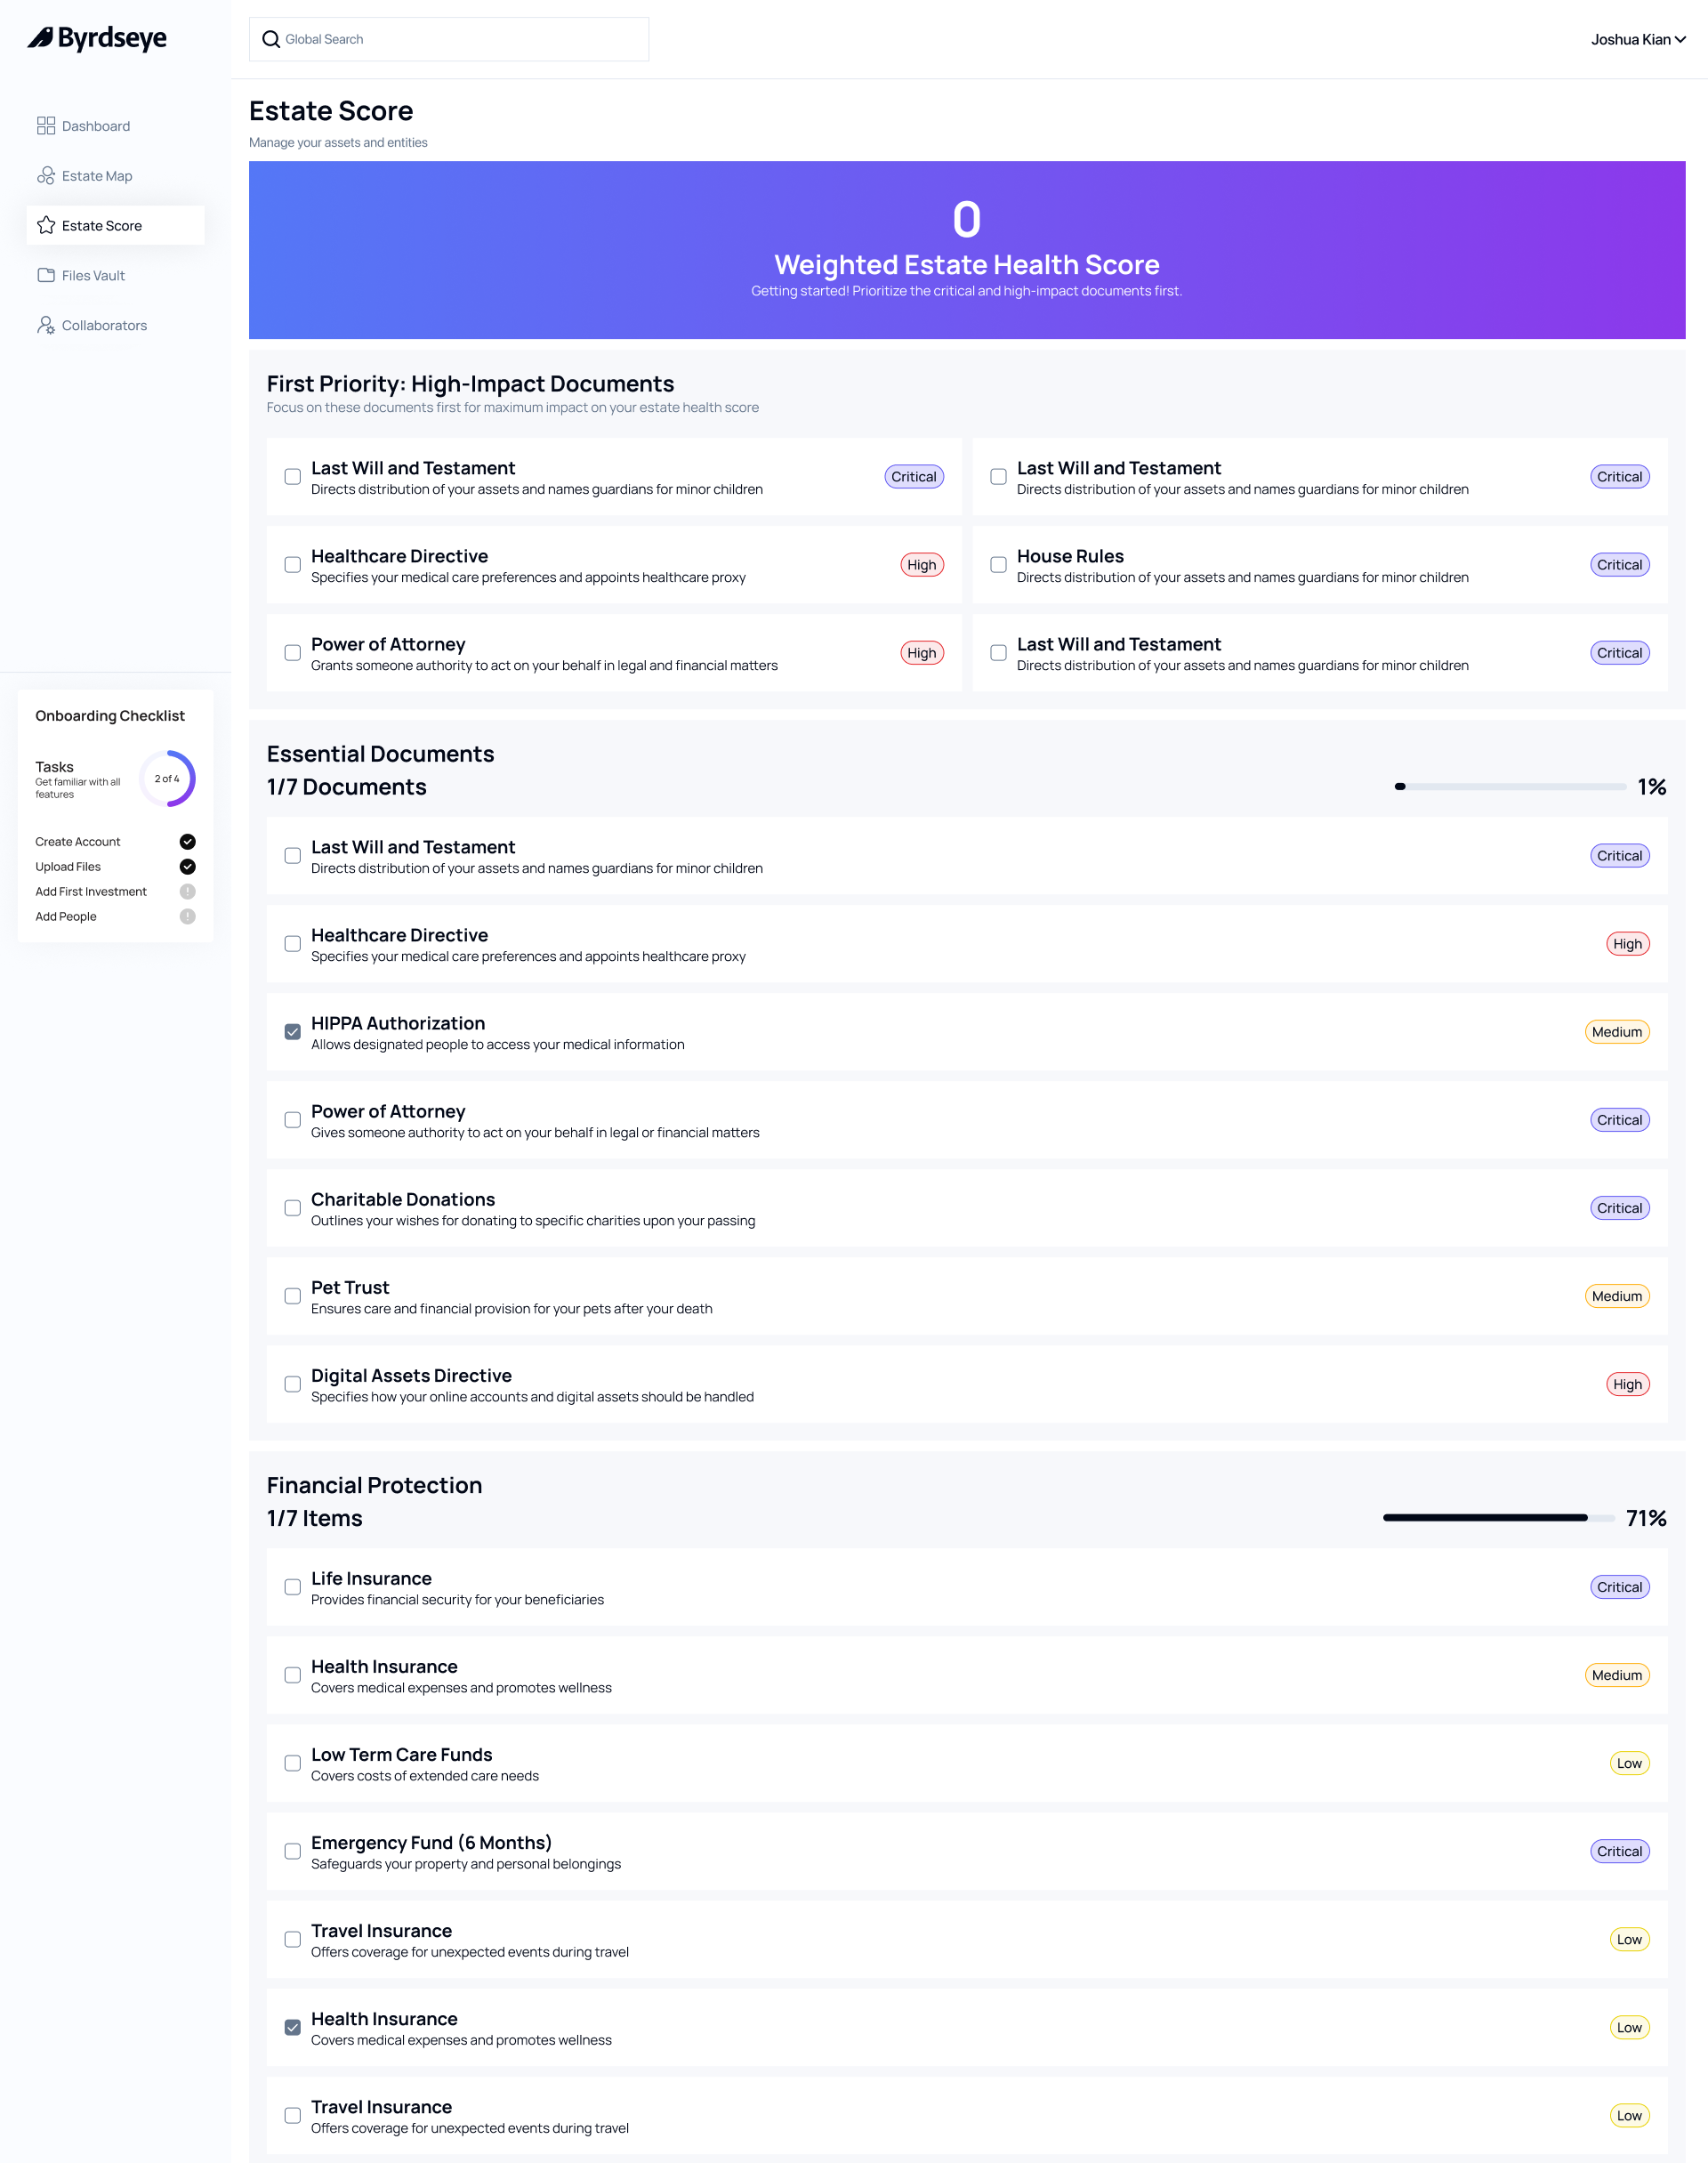Image resolution: width=1708 pixels, height=2163 pixels.
Task: Tick the Life Insurance checkbox
Action: pos(292,1587)
